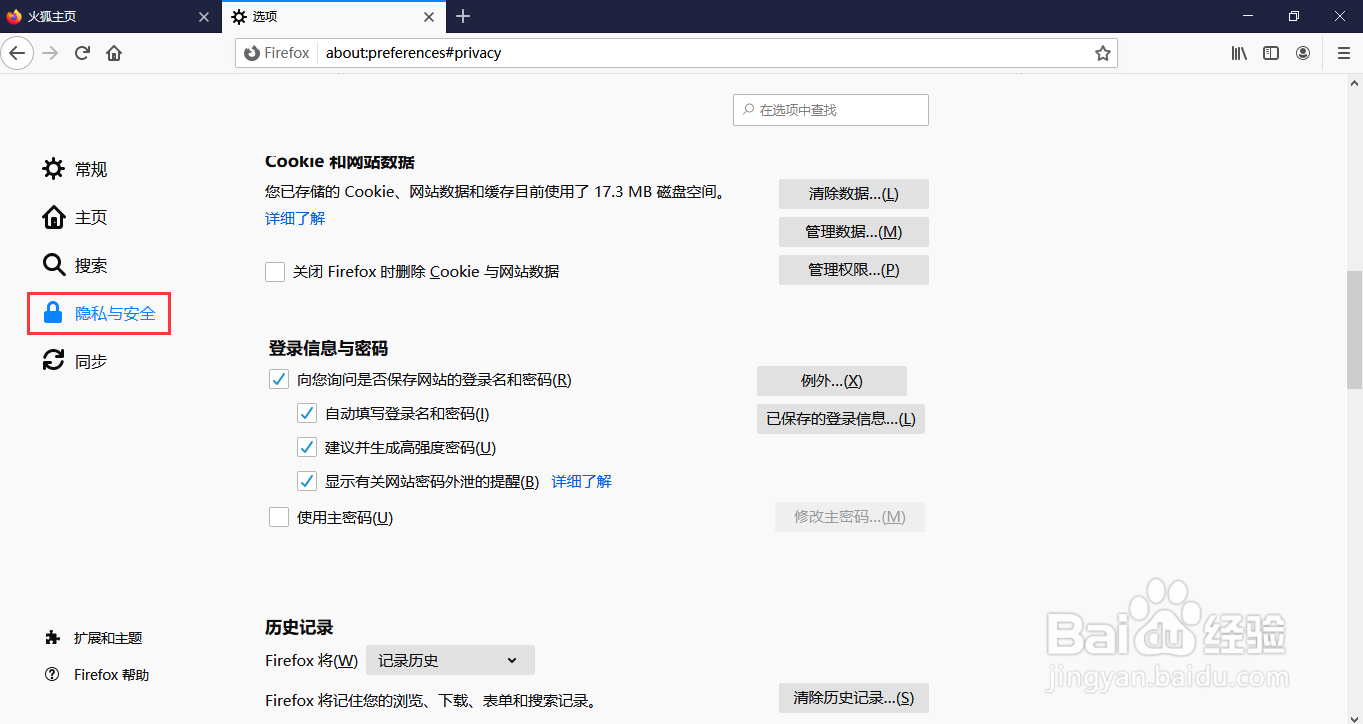1363x724 pixels.
Task: Click the 管理数据 button
Action: [854, 232]
